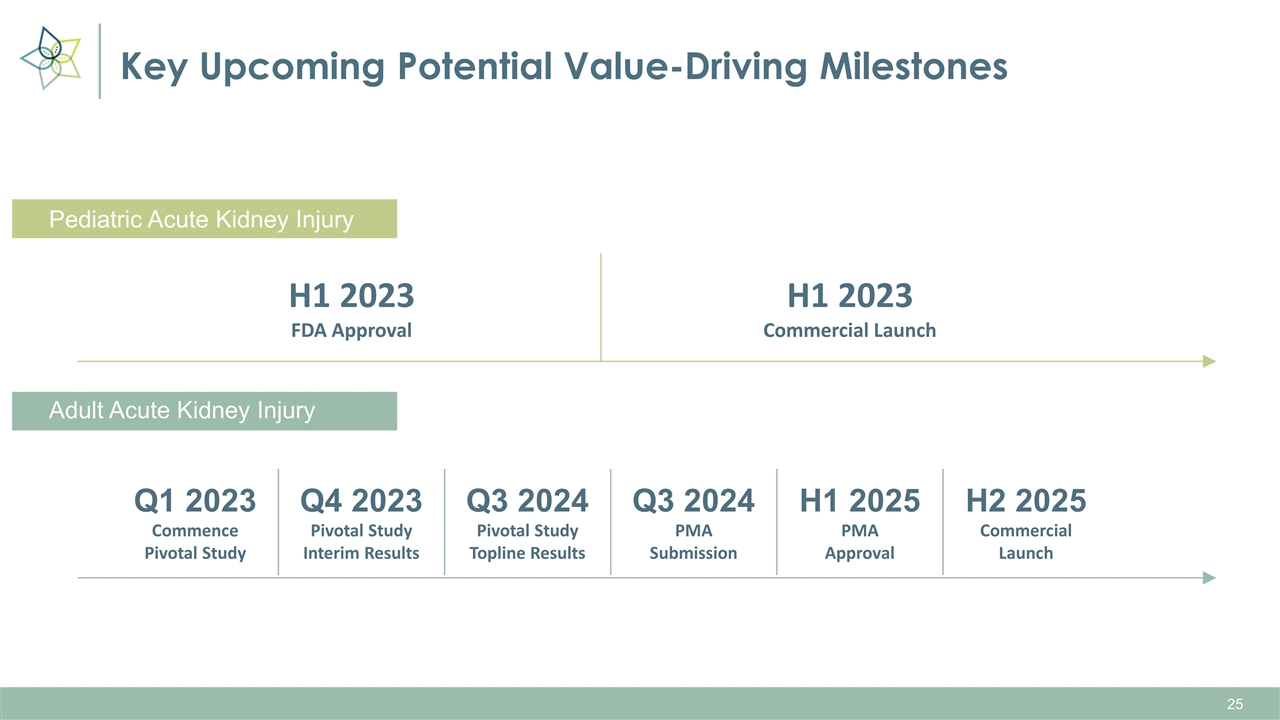The width and height of the screenshot is (1280, 720).
Task: Select the 'H2 2025' milestone date
Action: tap(1026, 499)
